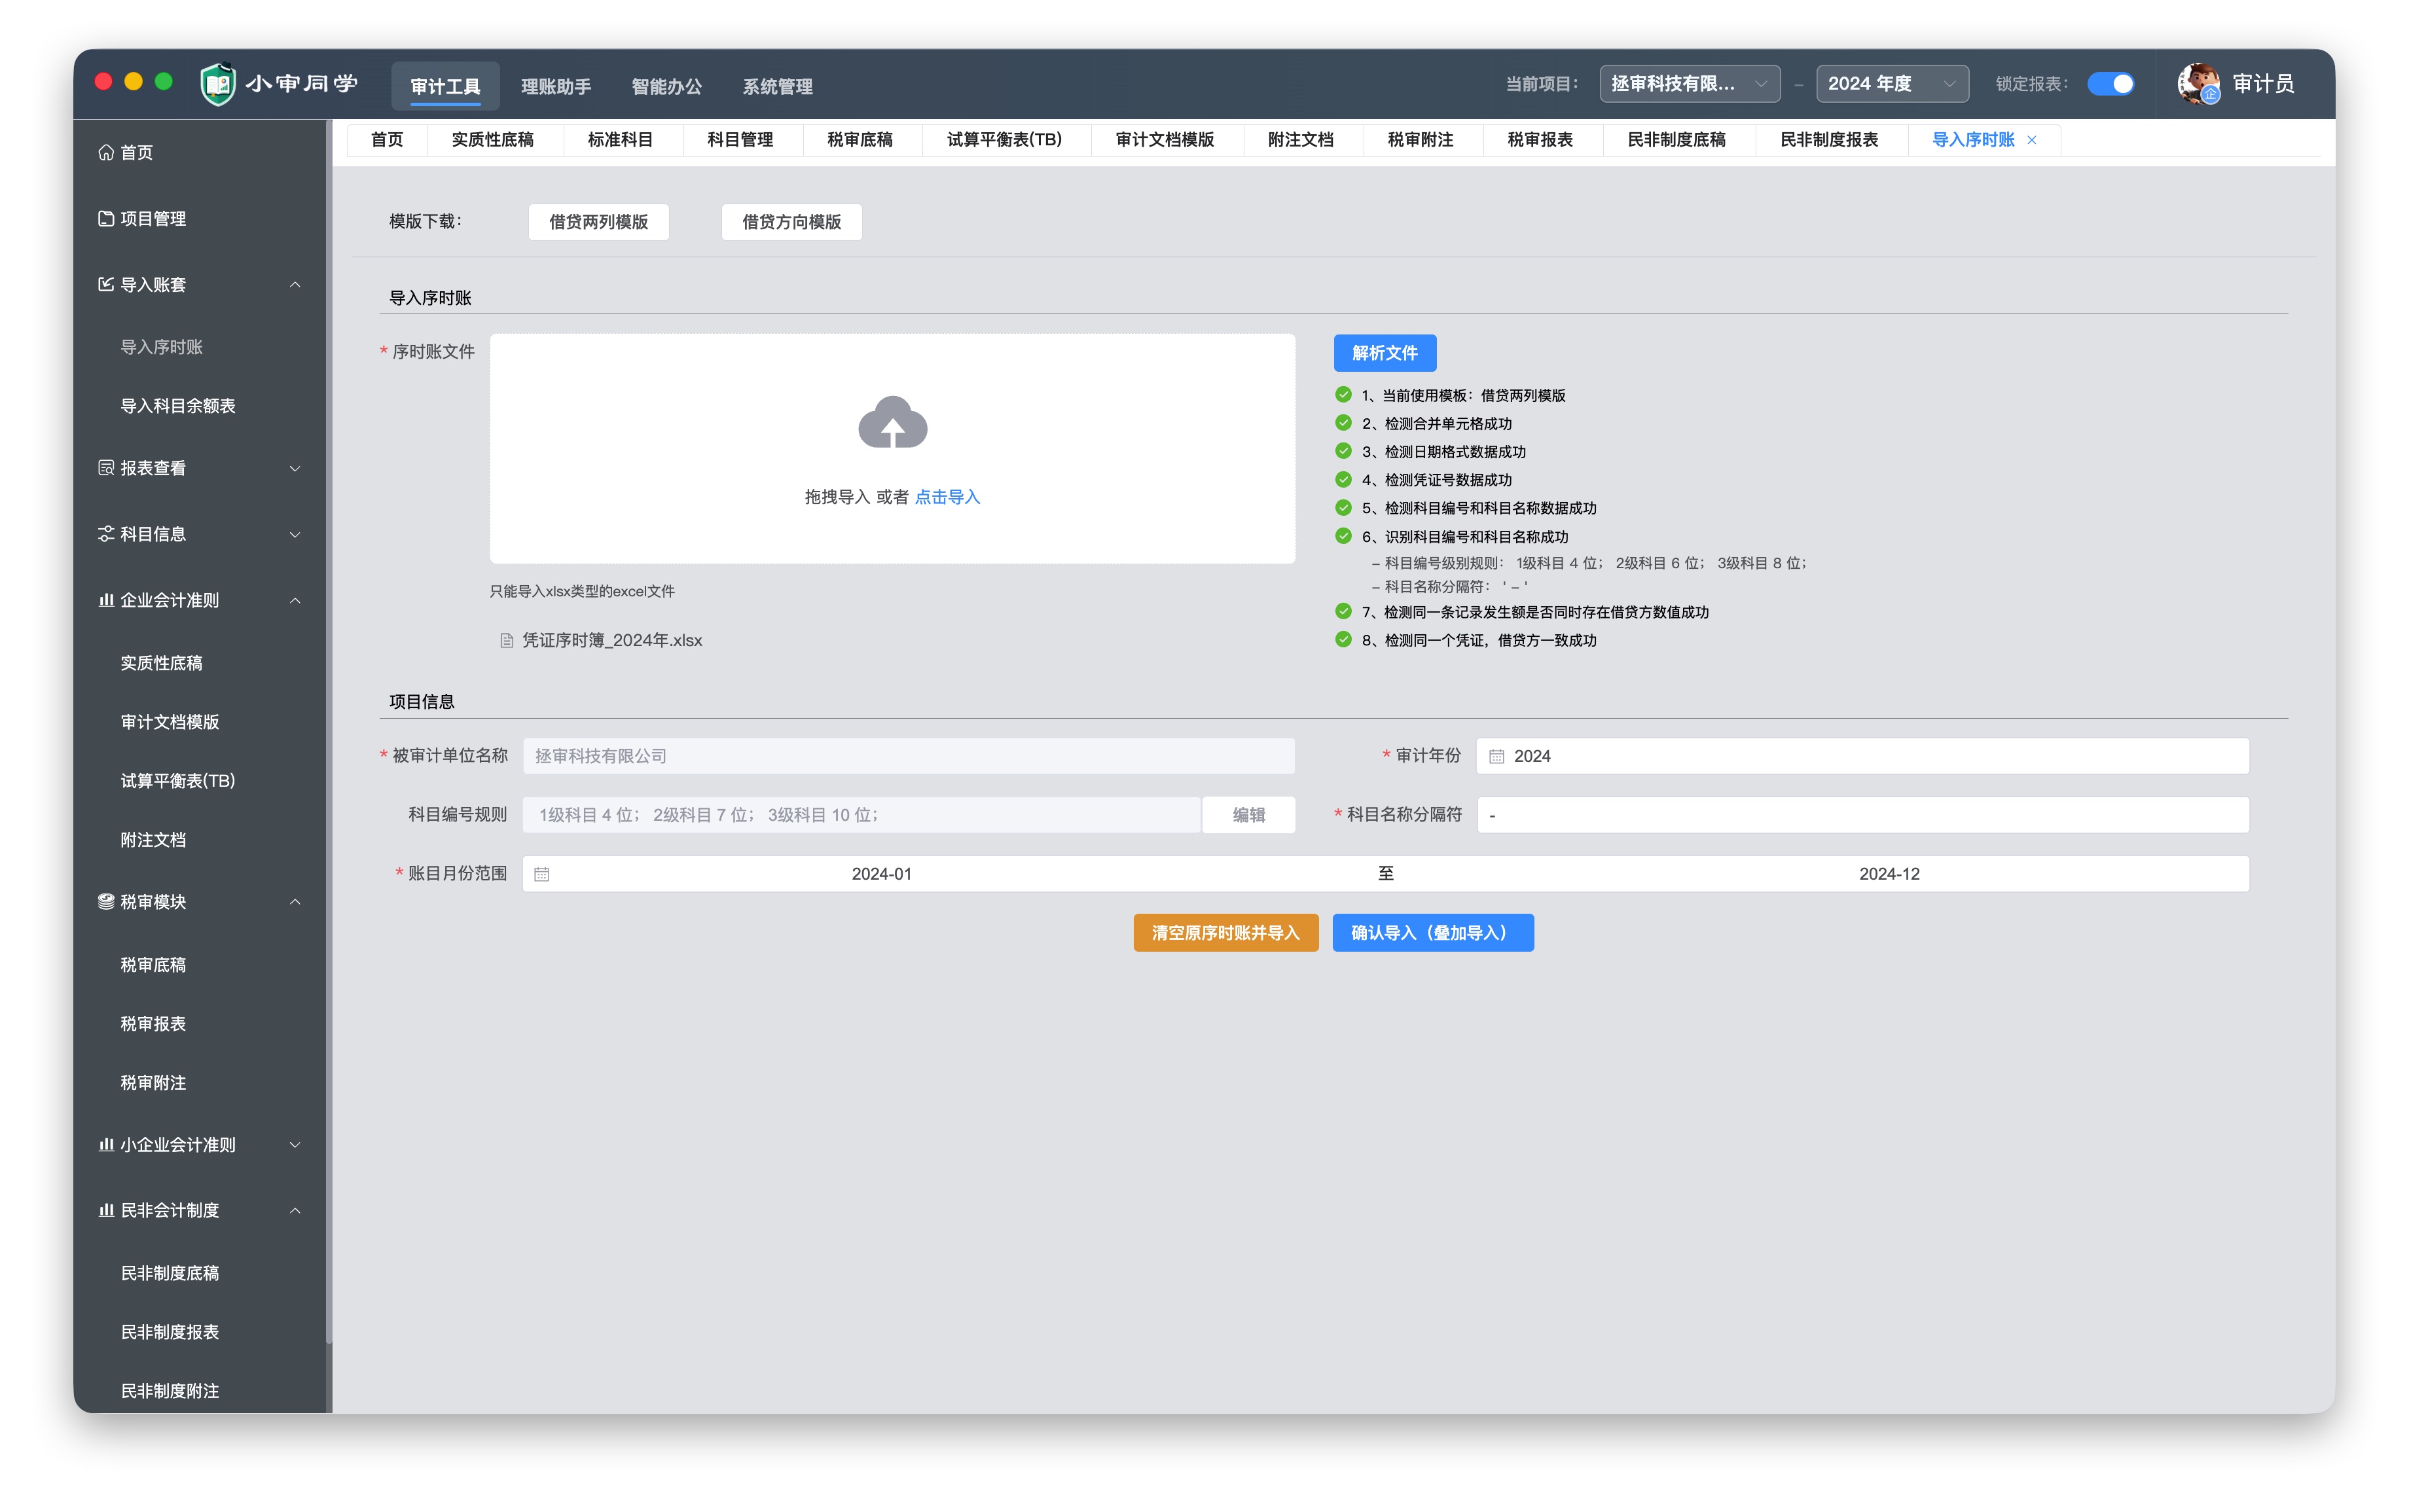Expand the 小企业会计准则 sidebar group
The width and height of the screenshot is (2409, 1512).
pos(295,1144)
